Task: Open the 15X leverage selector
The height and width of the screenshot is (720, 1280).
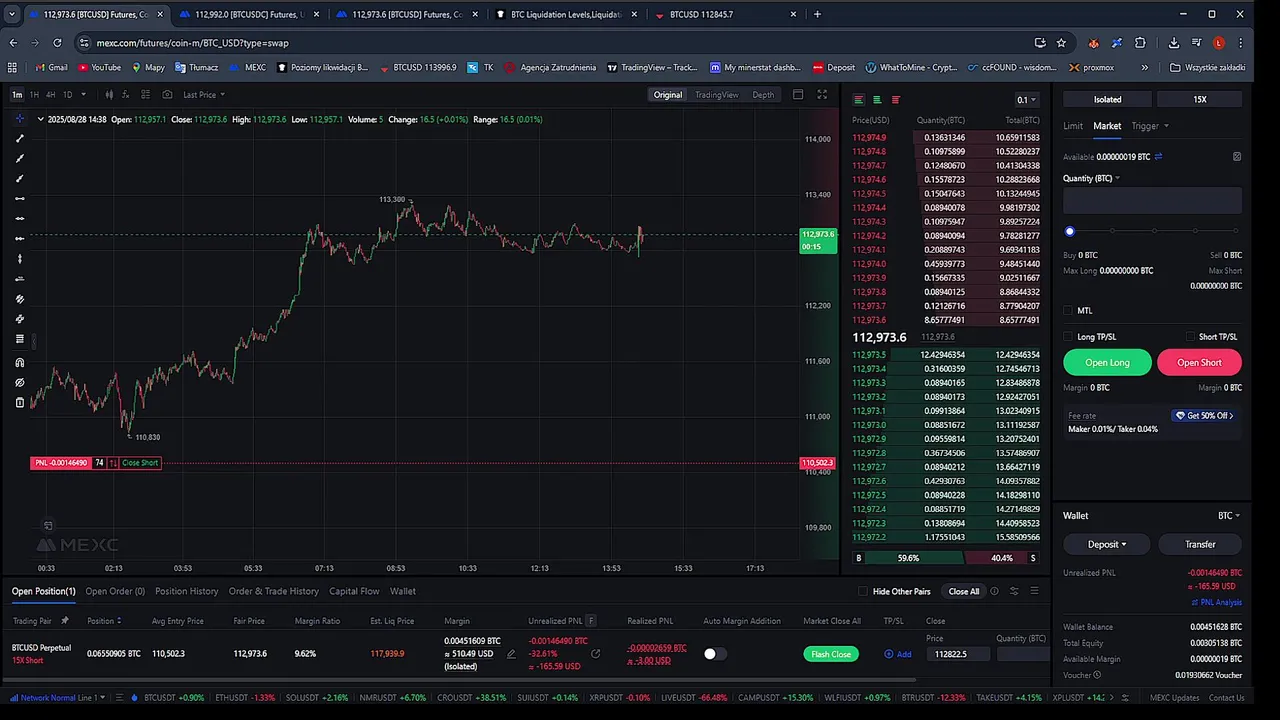Action: [x=1199, y=99]
